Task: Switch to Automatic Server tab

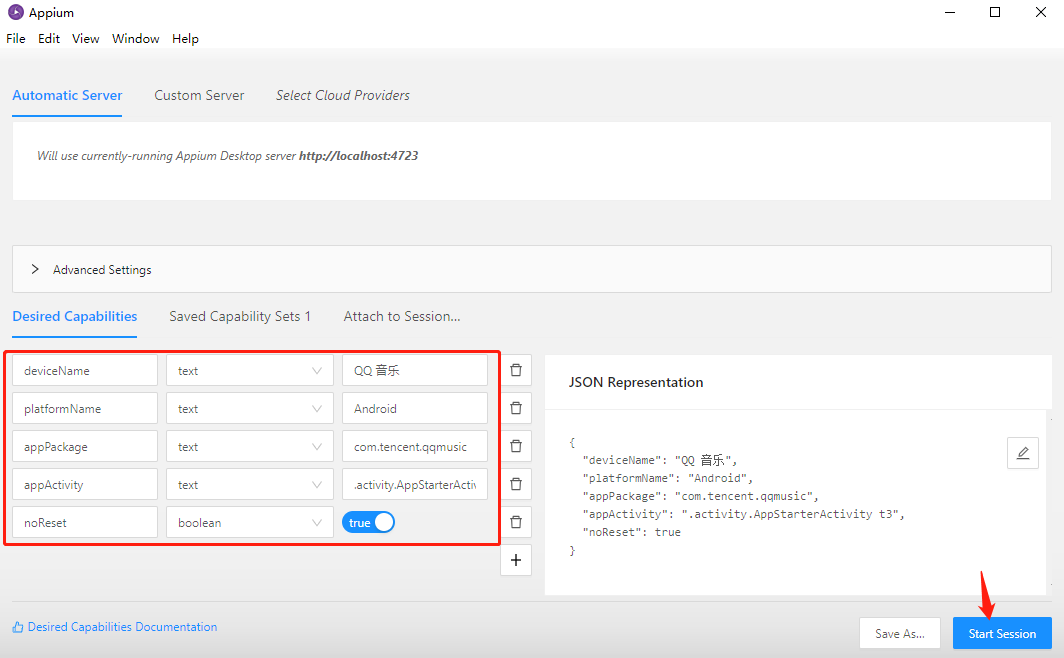Action: point(67,96)
